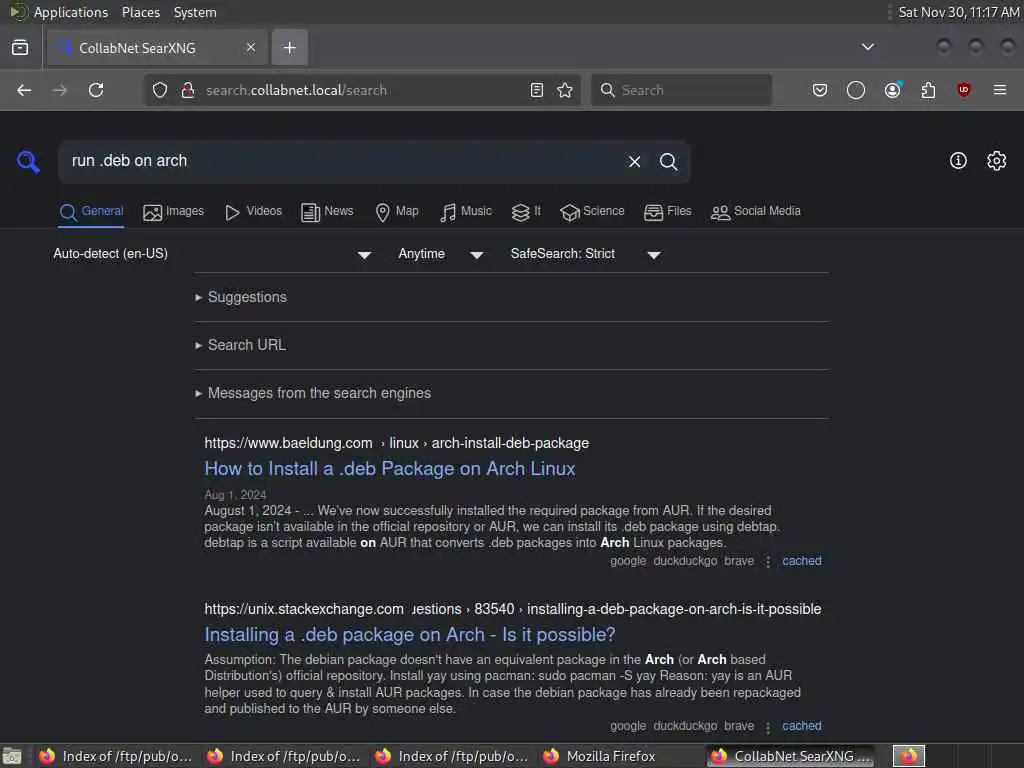This screenshot has height=768, width=1024.
Task: Open Installing a .deb package on Arch link
Action: [410, 635]
